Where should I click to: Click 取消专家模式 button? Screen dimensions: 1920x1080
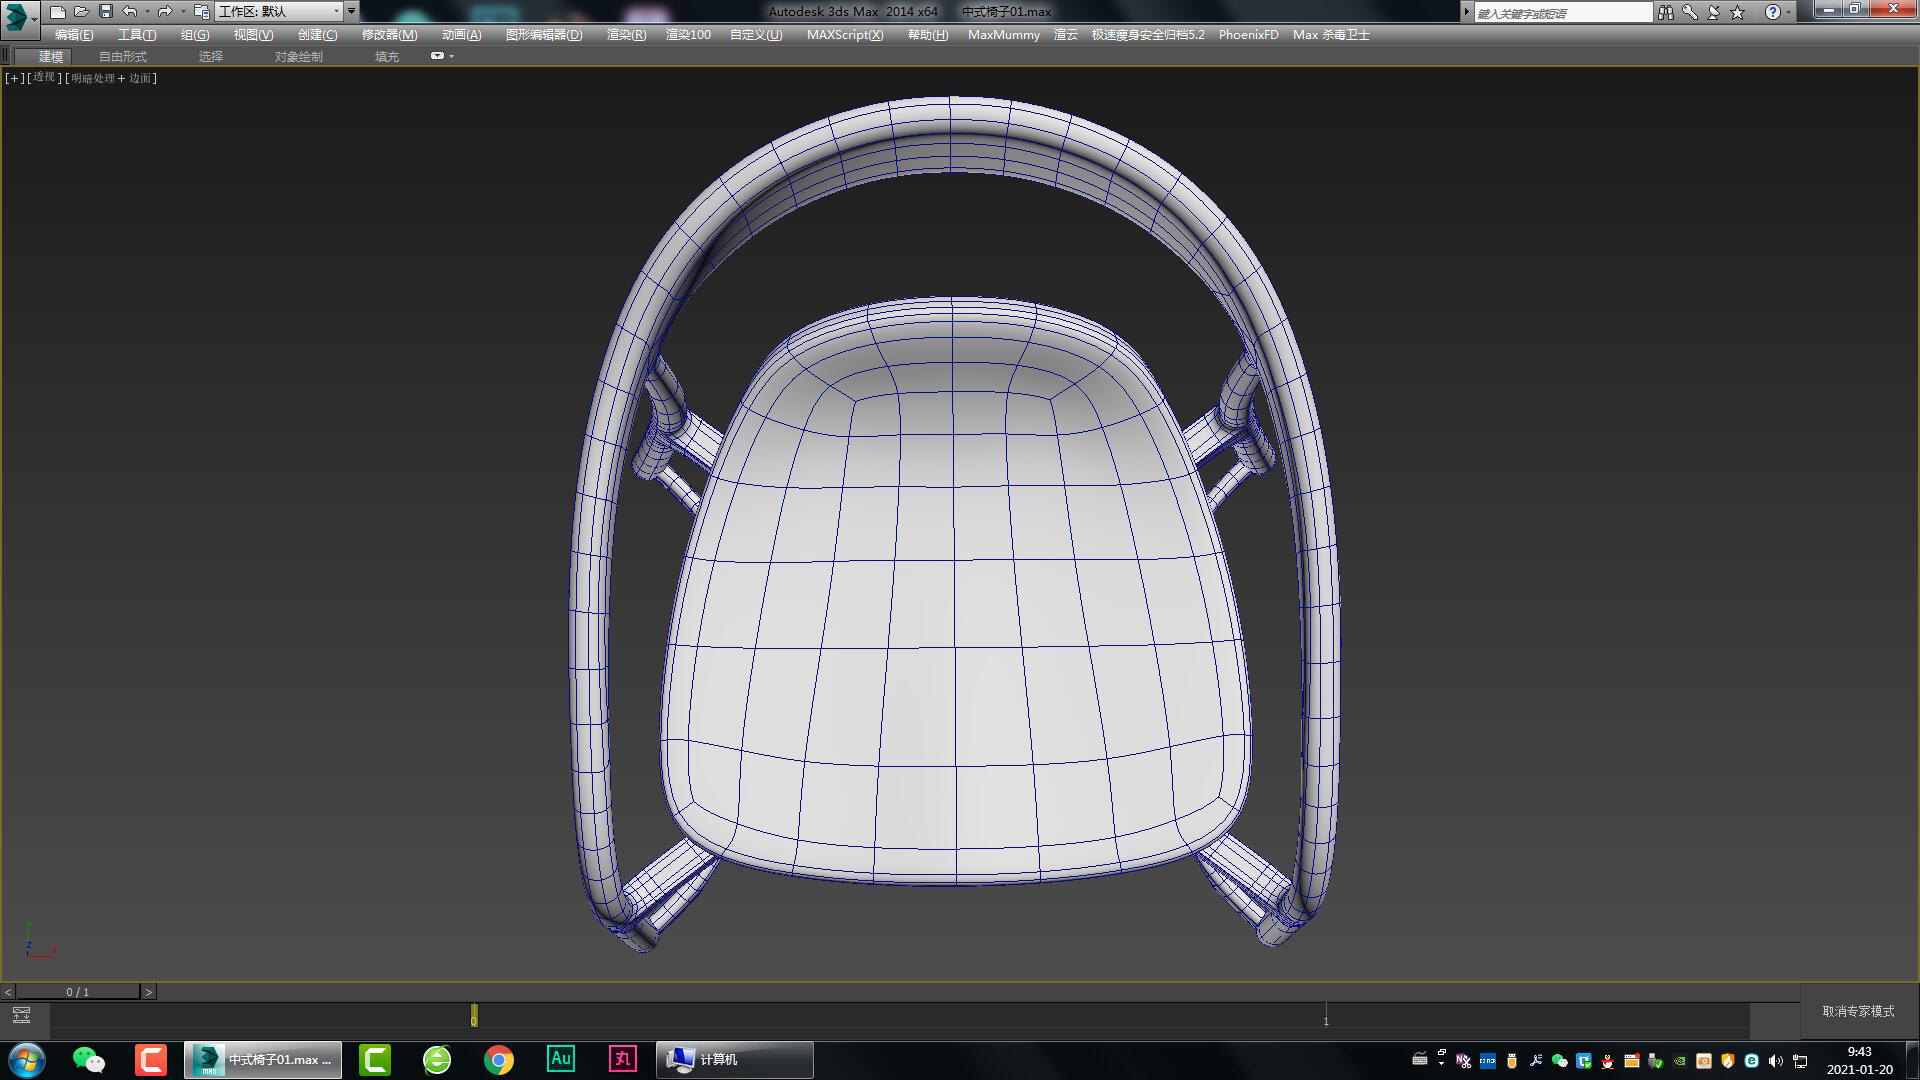(1858, 1011)
